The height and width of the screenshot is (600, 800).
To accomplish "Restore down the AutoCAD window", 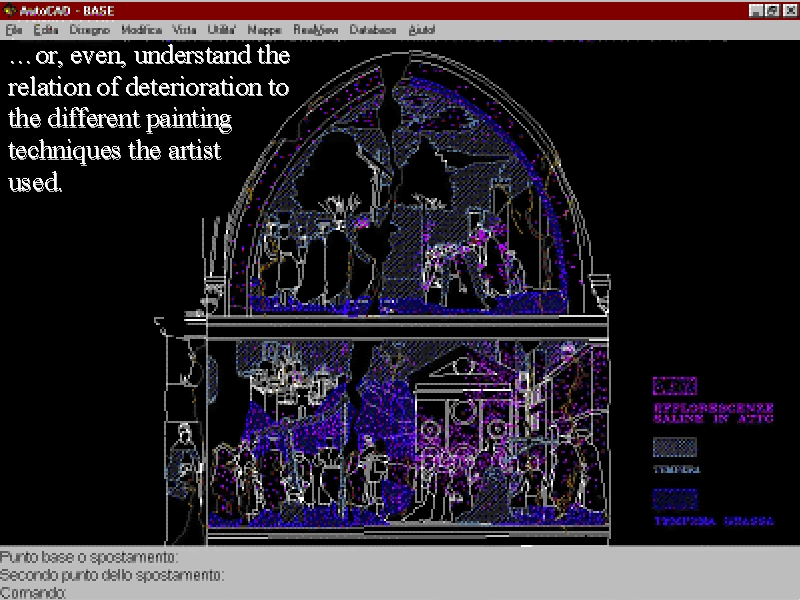I will pos(772,11).
